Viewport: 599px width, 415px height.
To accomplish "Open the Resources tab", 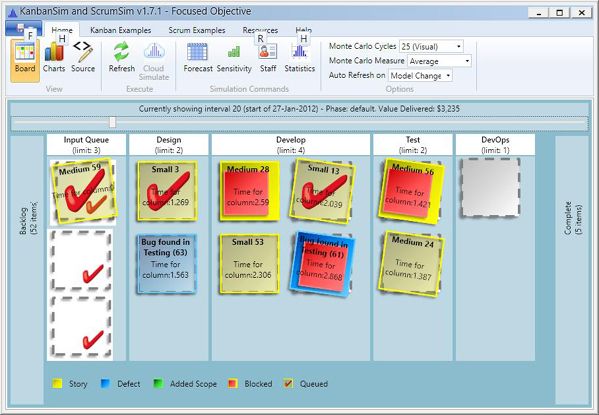I will point(260,30).
